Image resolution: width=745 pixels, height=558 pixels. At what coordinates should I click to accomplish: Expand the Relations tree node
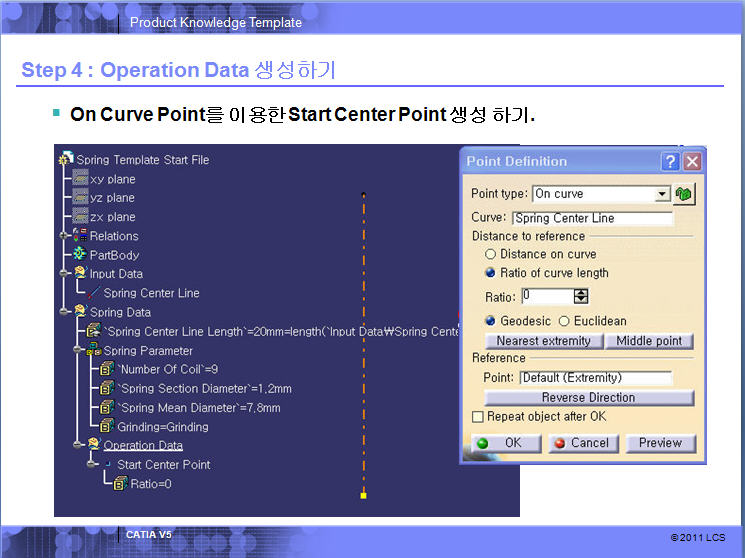click(63, 235)
